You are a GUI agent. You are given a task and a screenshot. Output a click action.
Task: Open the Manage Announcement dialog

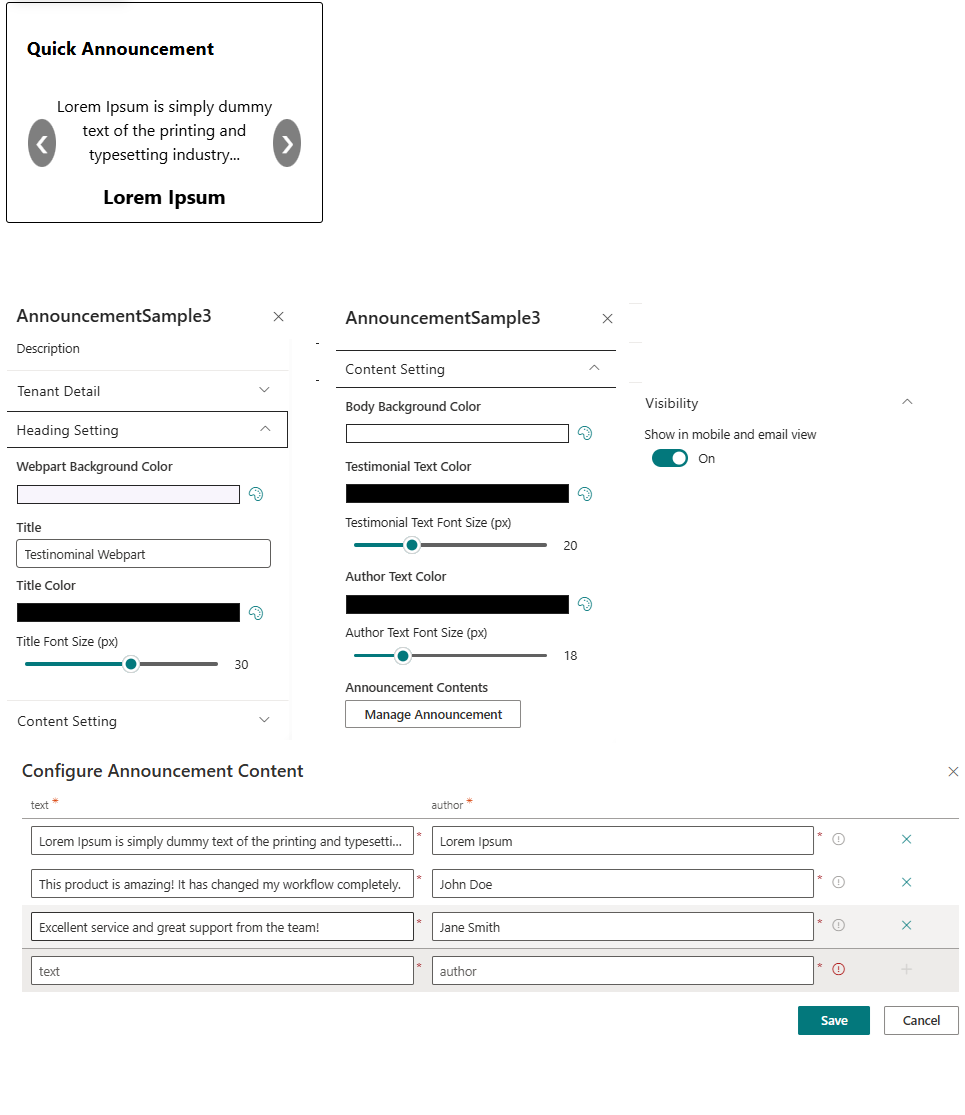pos(432,714)
